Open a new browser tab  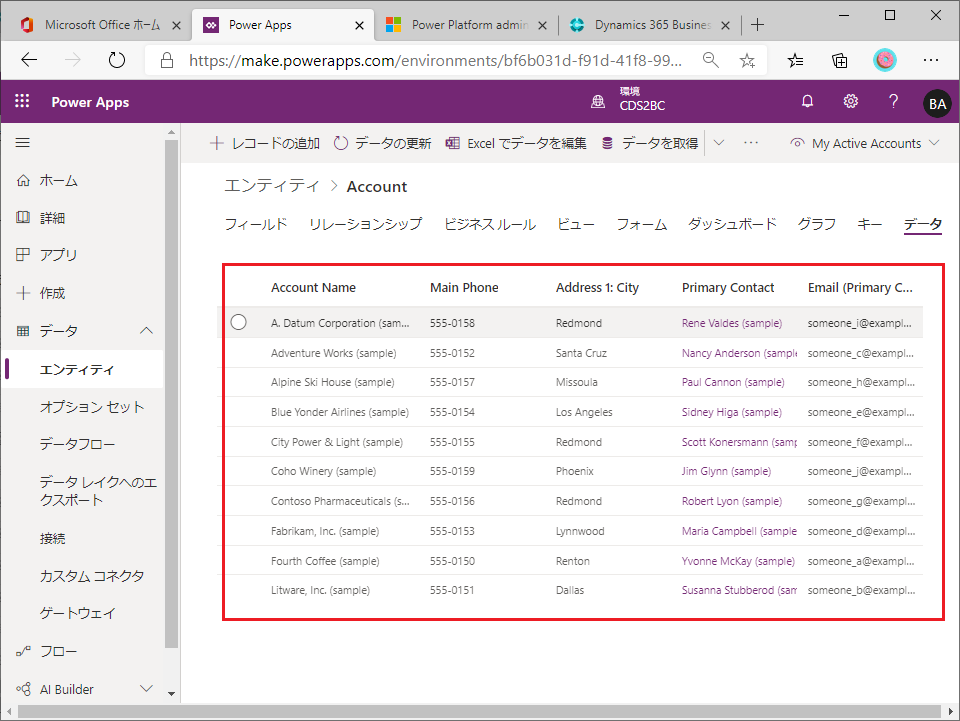tap(757, 24)
